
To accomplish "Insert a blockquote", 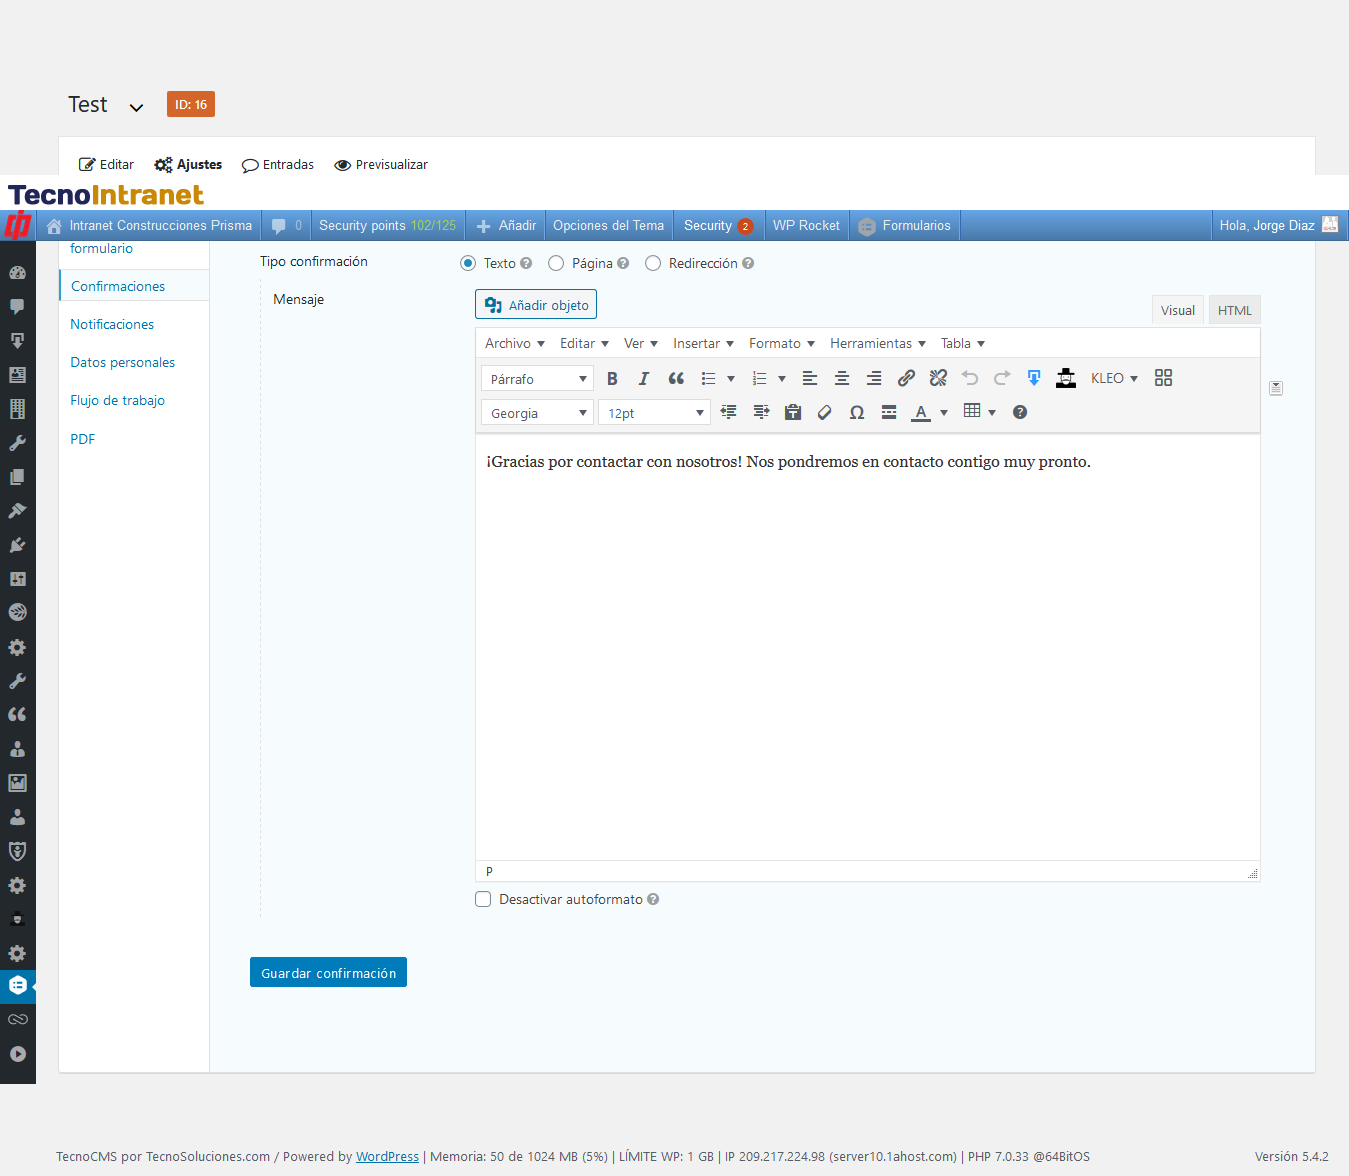I will 676,379.
